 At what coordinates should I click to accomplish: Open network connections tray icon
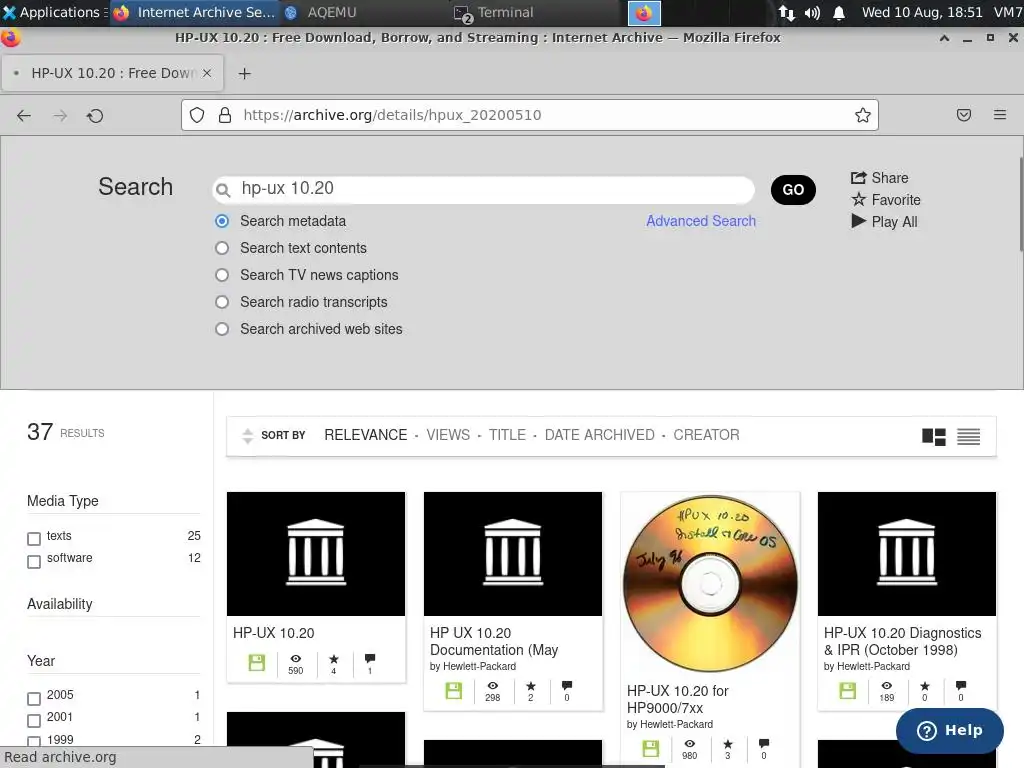click(786, 13)
